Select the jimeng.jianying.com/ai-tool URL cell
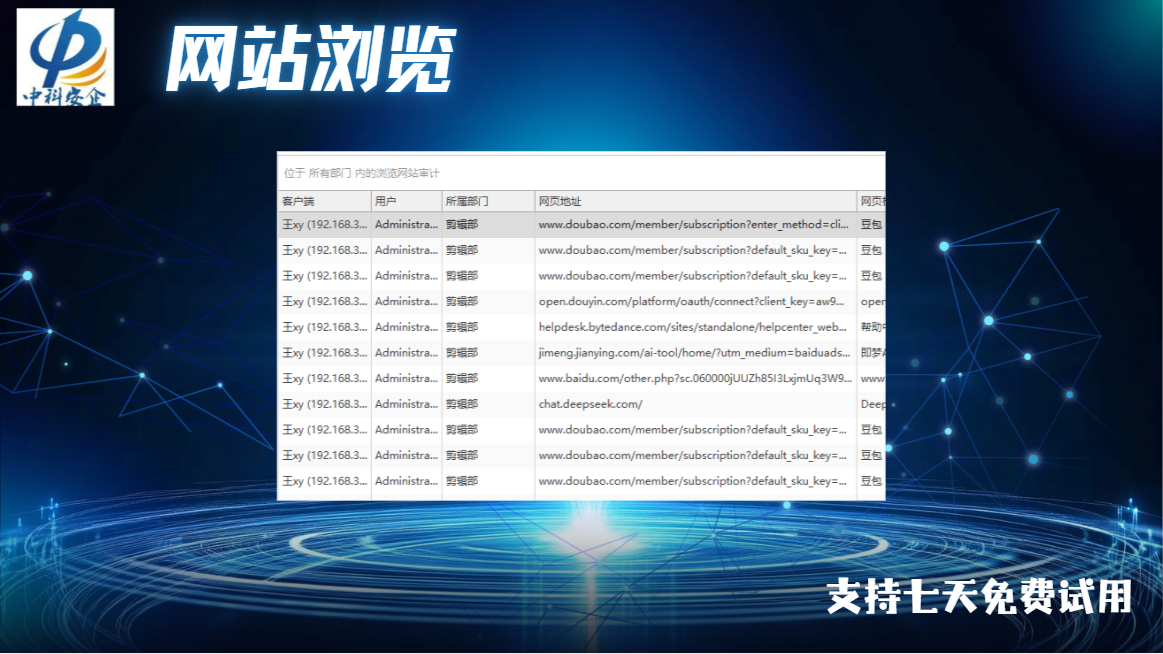Screen dimensions: 1163x654 pyautogui.click(x=694, y=352)
